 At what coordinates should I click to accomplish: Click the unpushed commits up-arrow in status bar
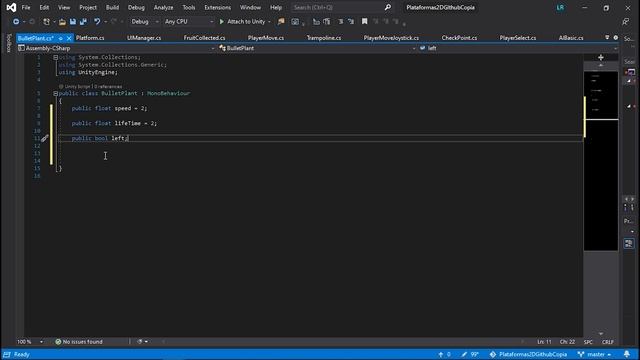click(441, 354)
